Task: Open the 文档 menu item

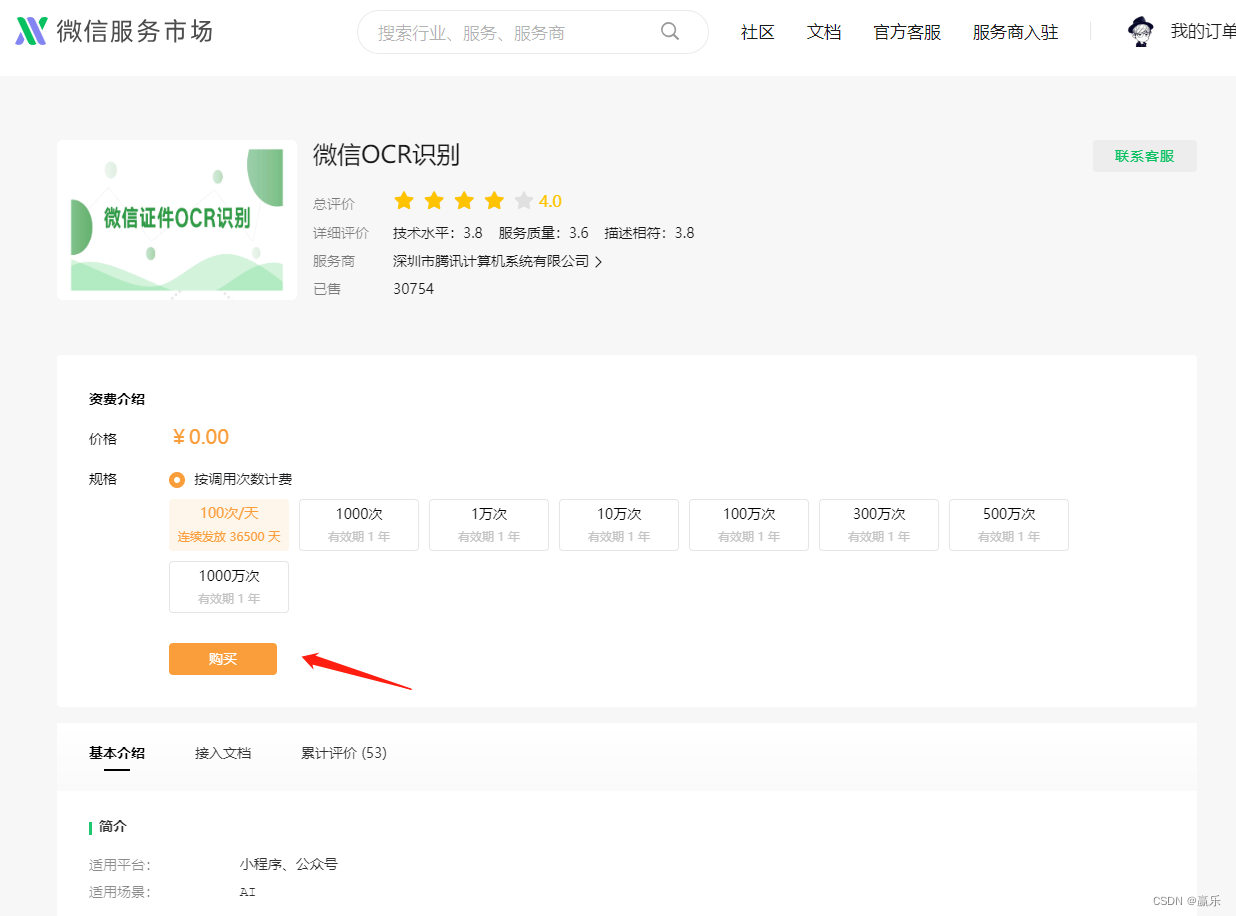Action: (824, 32)
